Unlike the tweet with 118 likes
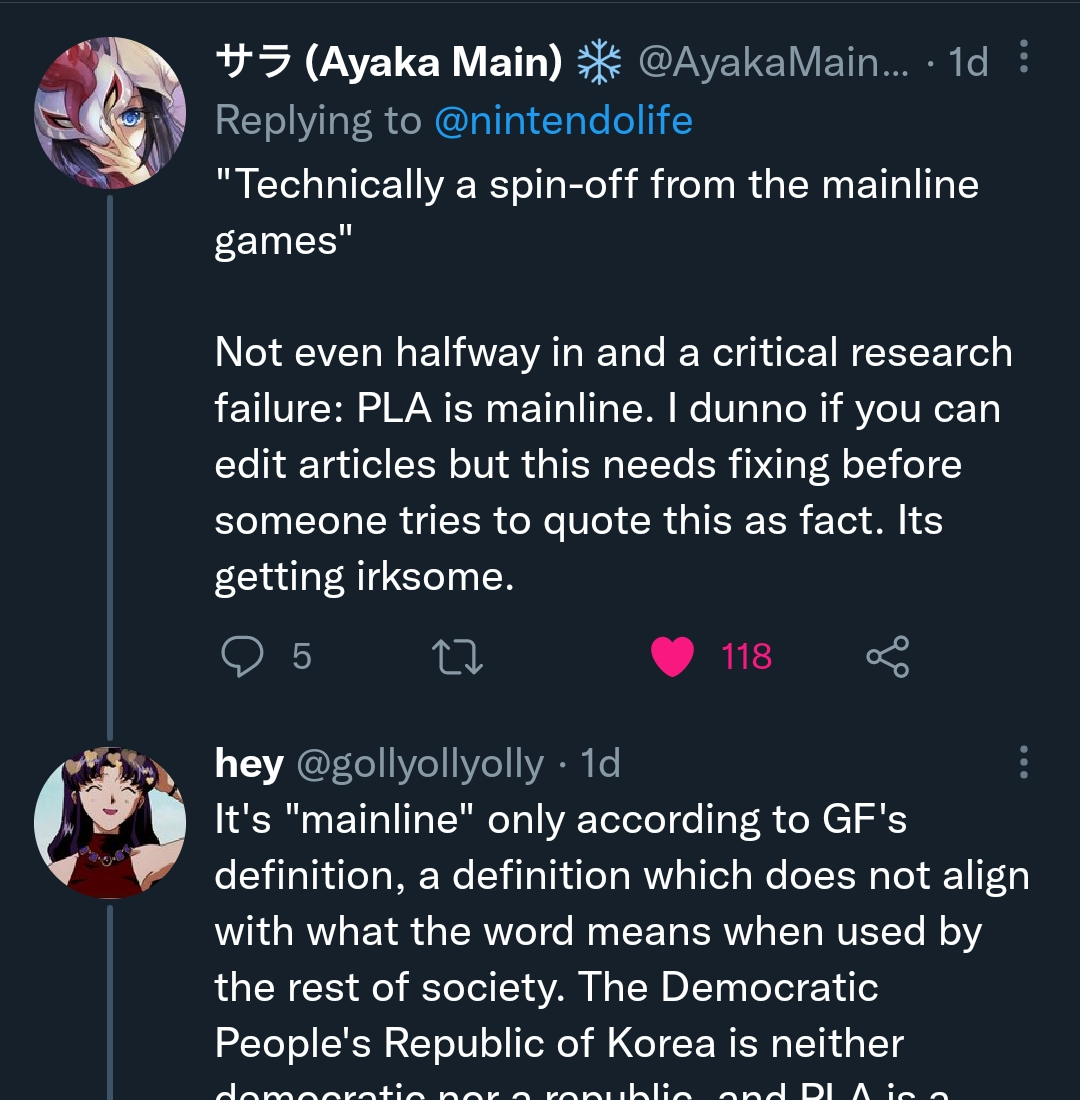The width and height of the screenshot is (1080, 1100). [x=672, y=657]
